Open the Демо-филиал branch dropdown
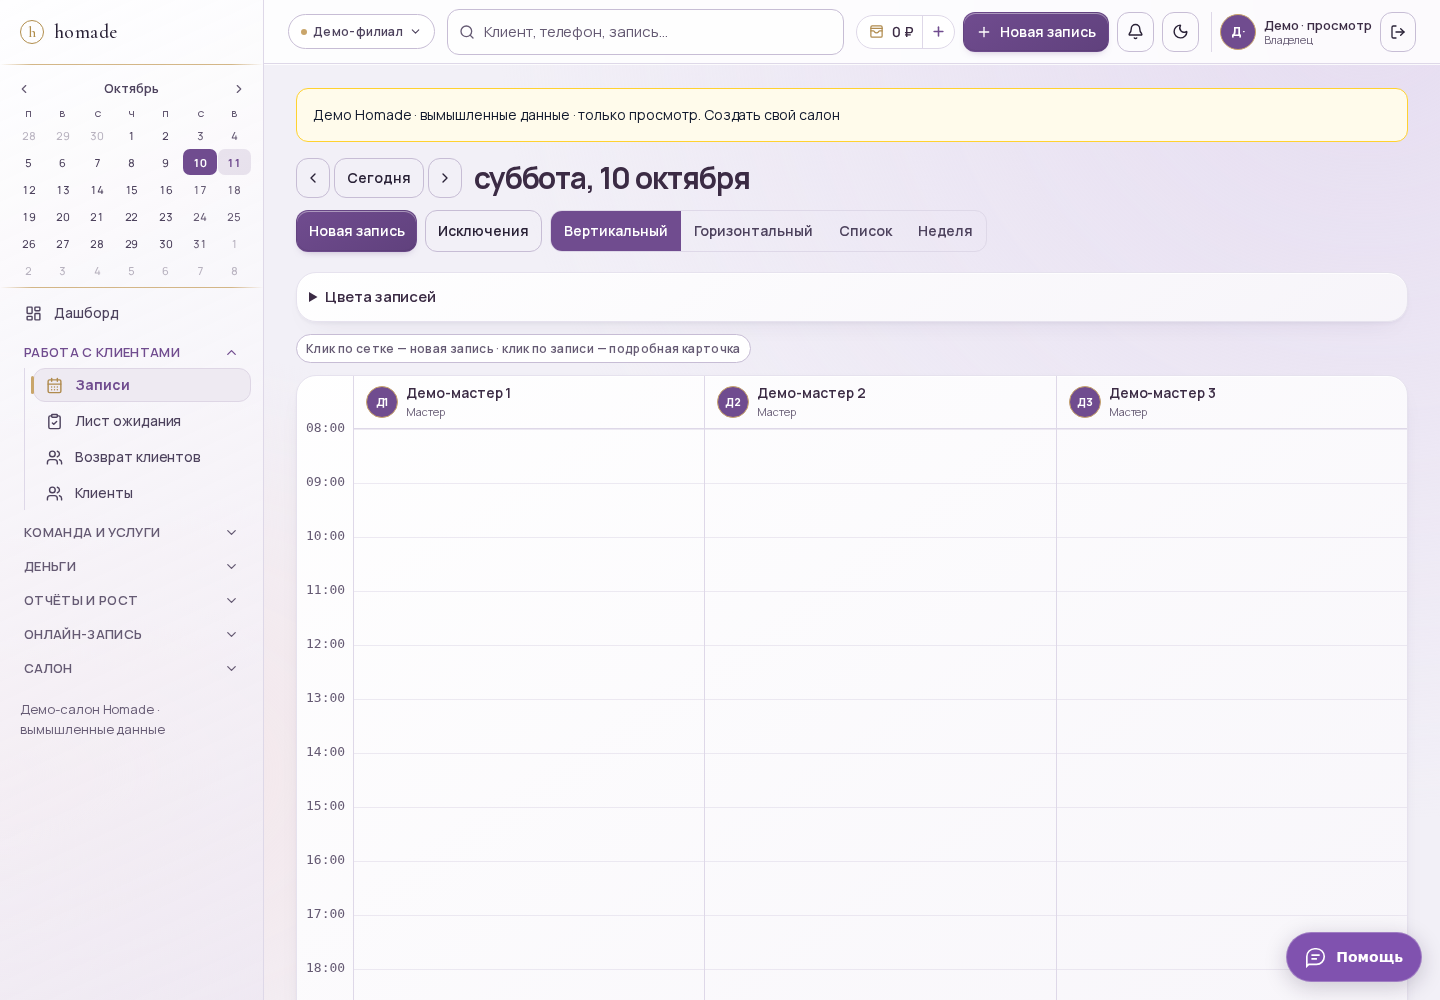 click(x=361, y=32)
